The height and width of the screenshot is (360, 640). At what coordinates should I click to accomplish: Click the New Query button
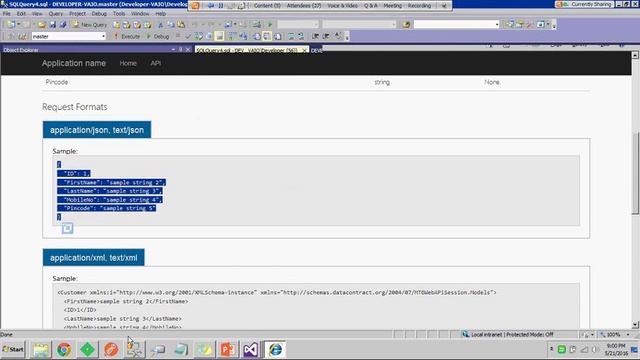tap(90, 24)
